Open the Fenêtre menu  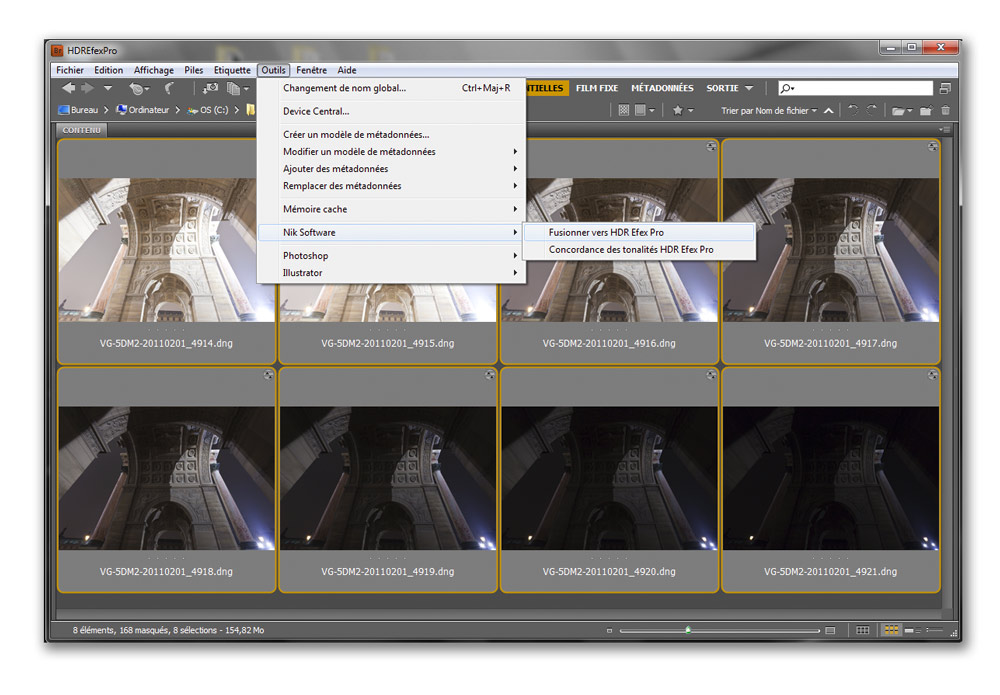pos(311,70)
